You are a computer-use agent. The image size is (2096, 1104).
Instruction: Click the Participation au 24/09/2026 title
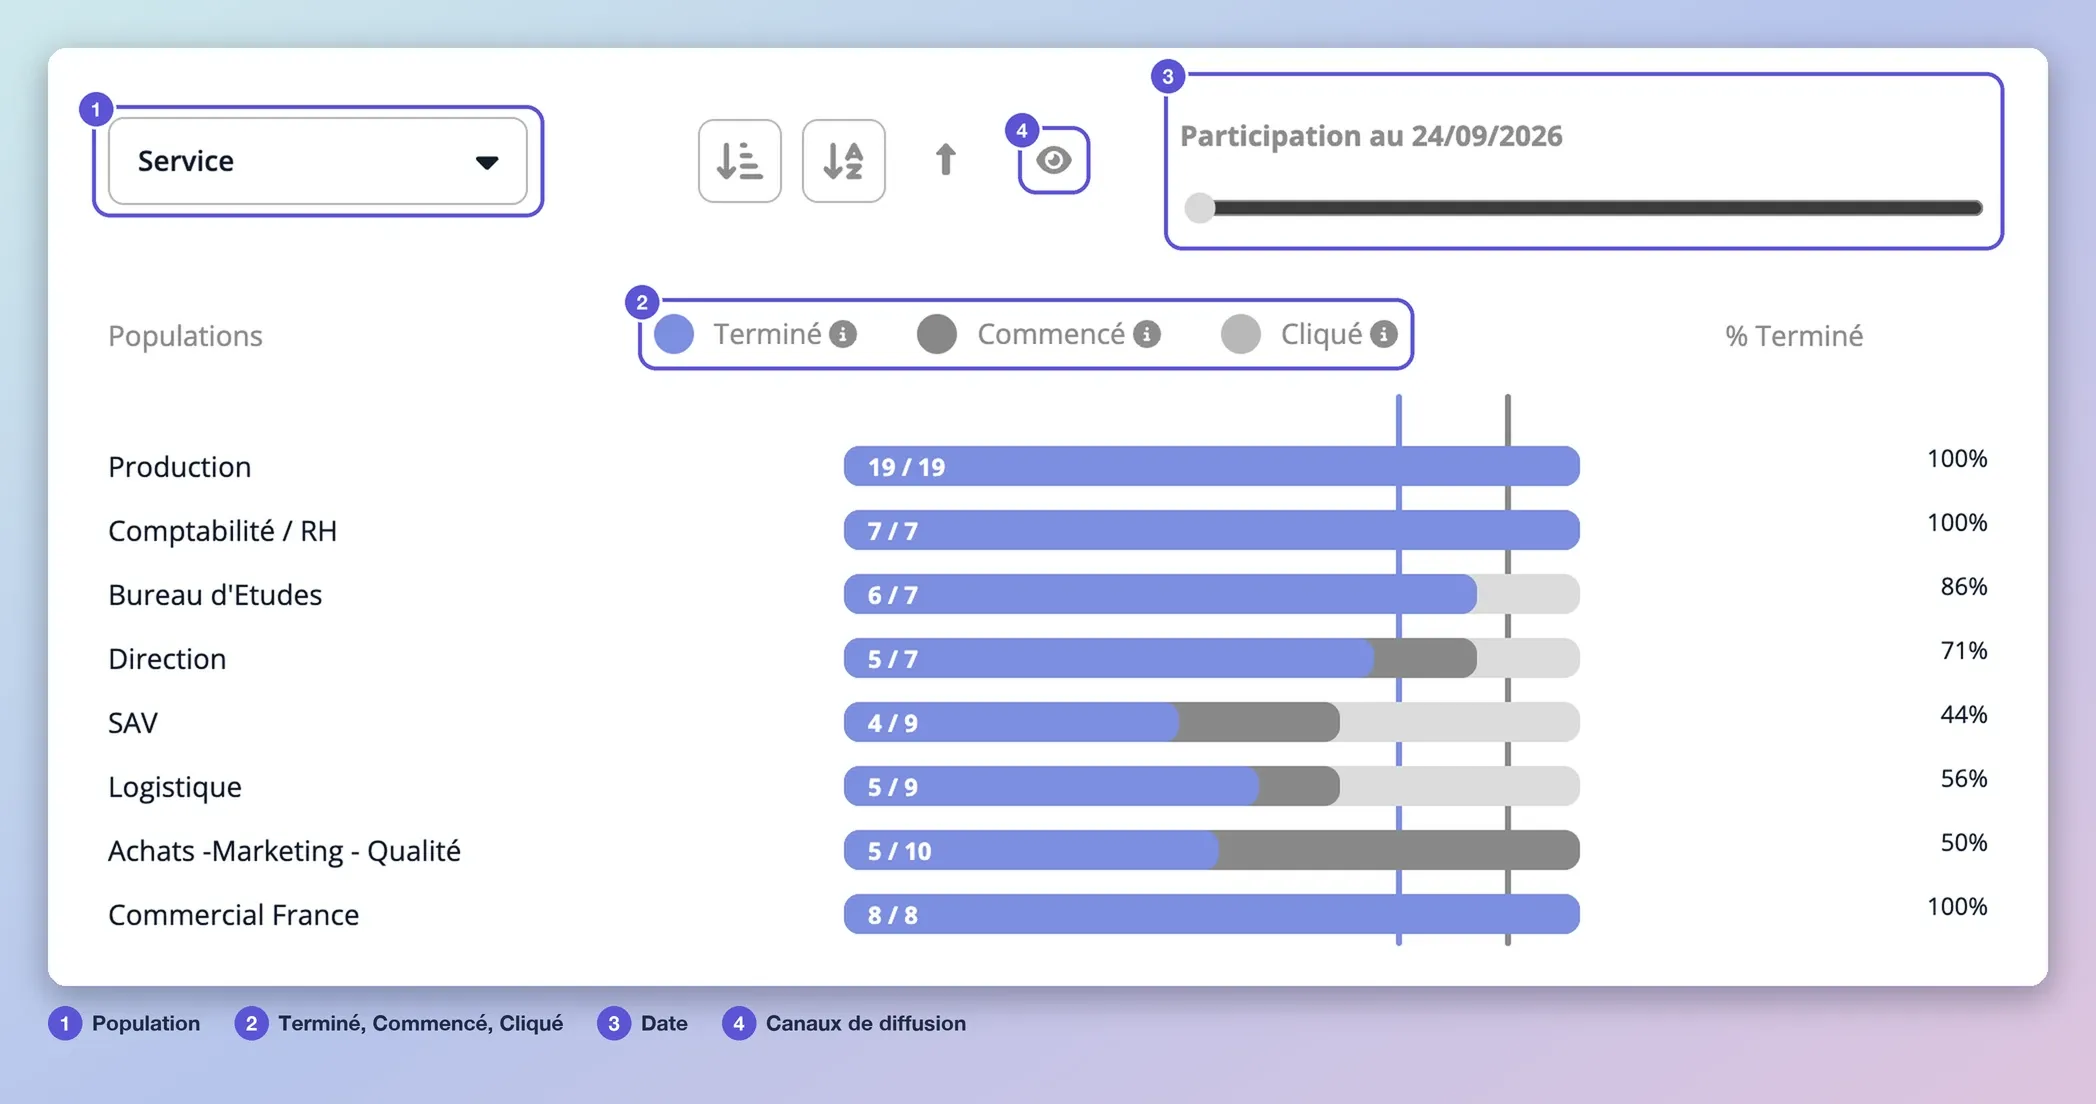[1371, 135]
